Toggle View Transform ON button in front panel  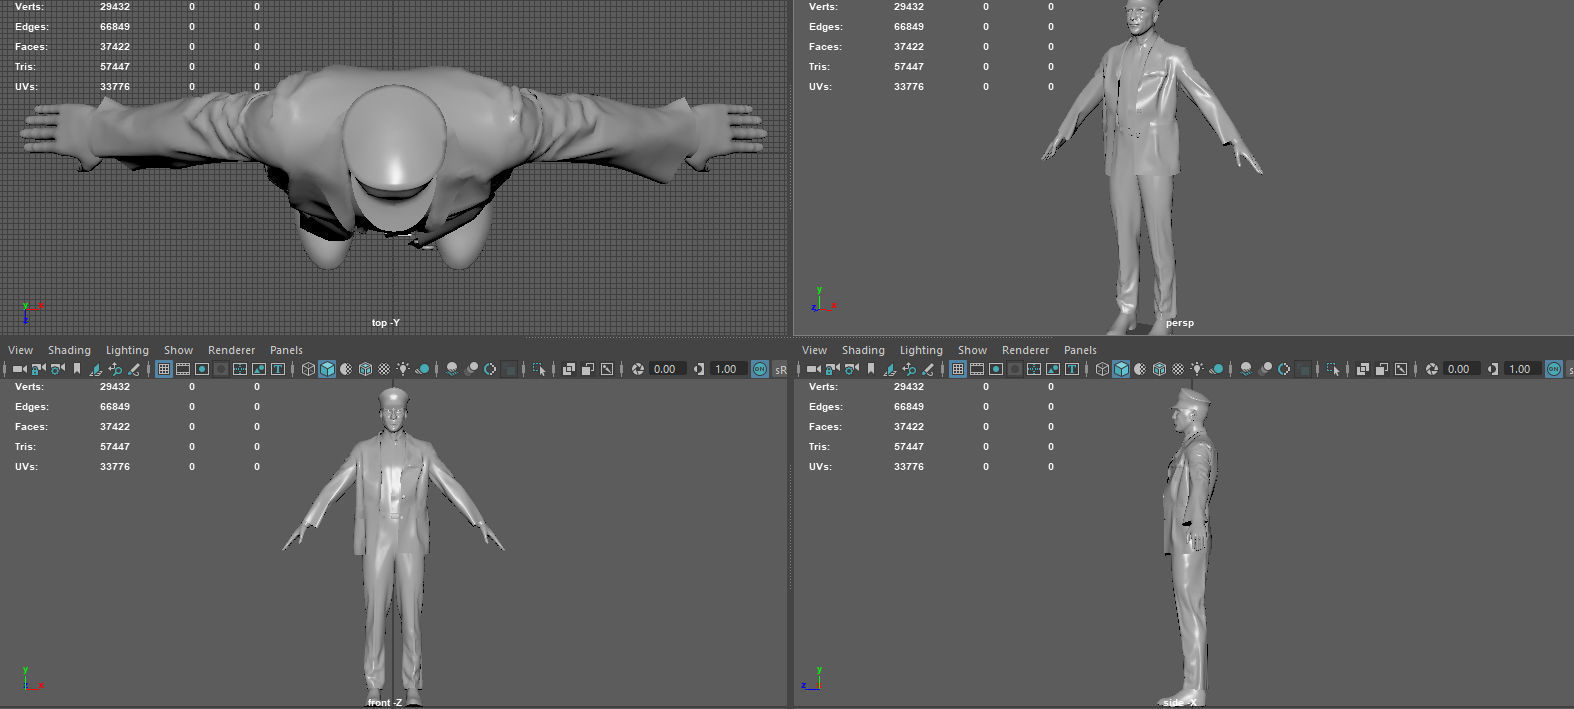pyautogui.click(x=759, y=369)
